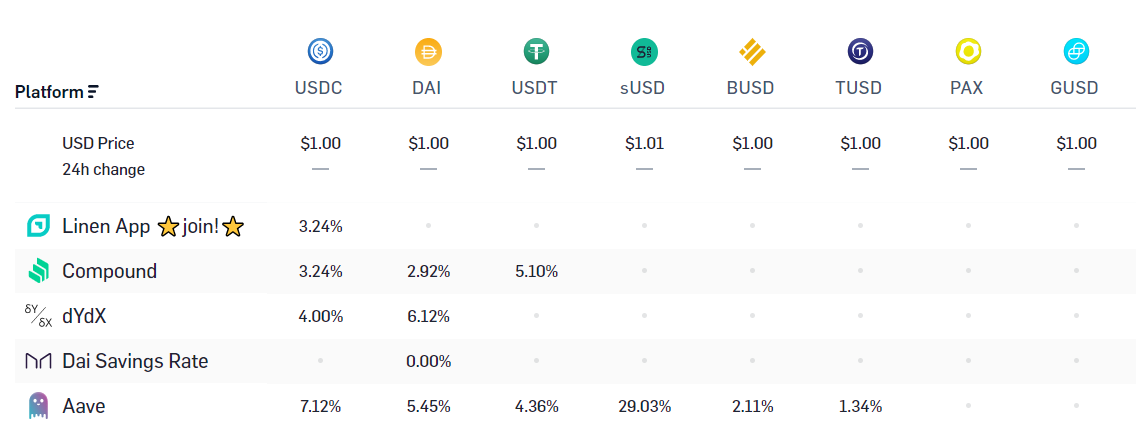Click the GUSD coin icon
The width and height of the screenshot is (1136, 427).
[x=1076, y=51]
